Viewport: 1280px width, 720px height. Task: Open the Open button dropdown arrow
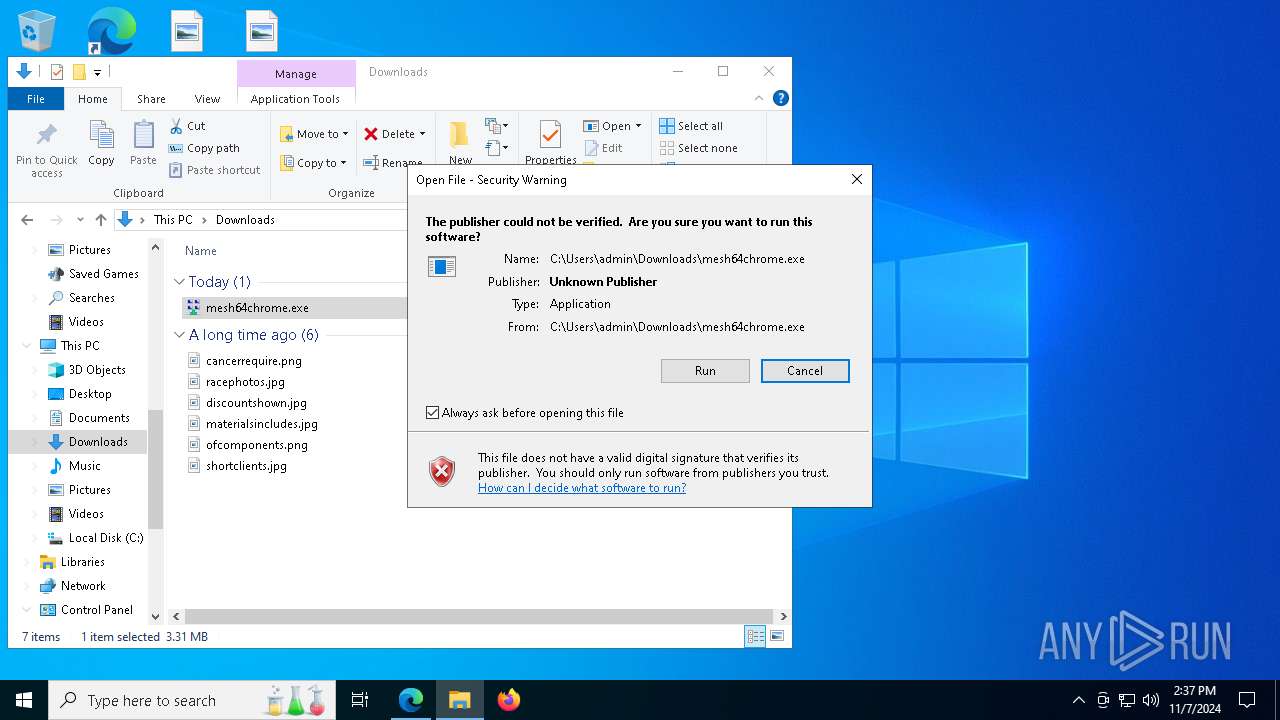pyautogui.click(x=638, y=126)
